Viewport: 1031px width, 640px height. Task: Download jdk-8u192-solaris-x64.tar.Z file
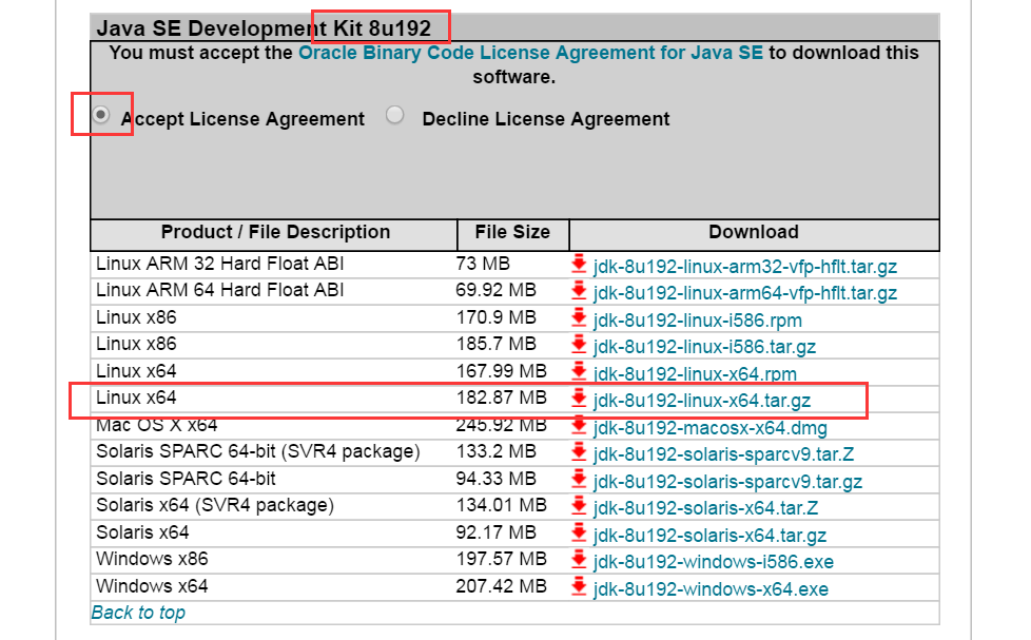coord(706,508)
